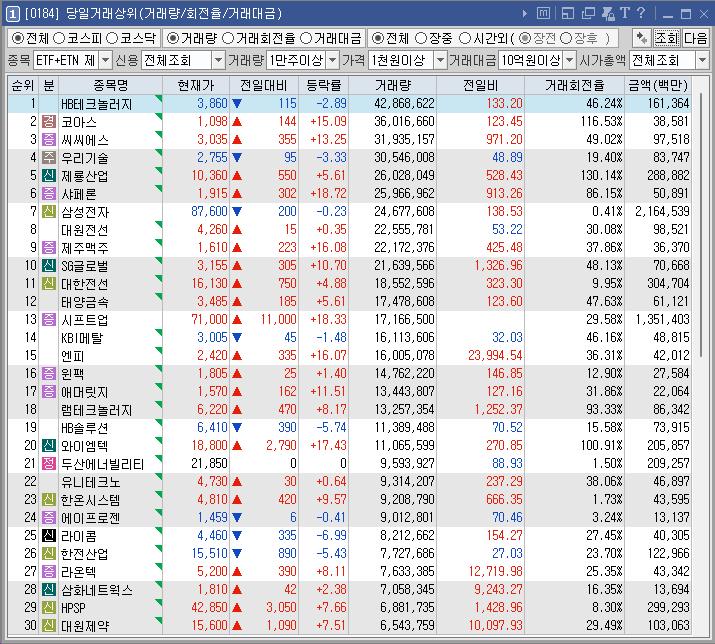Sort by the 순위 column header
The width and height of the screenshot is (715, 644).
click(23, 85)
